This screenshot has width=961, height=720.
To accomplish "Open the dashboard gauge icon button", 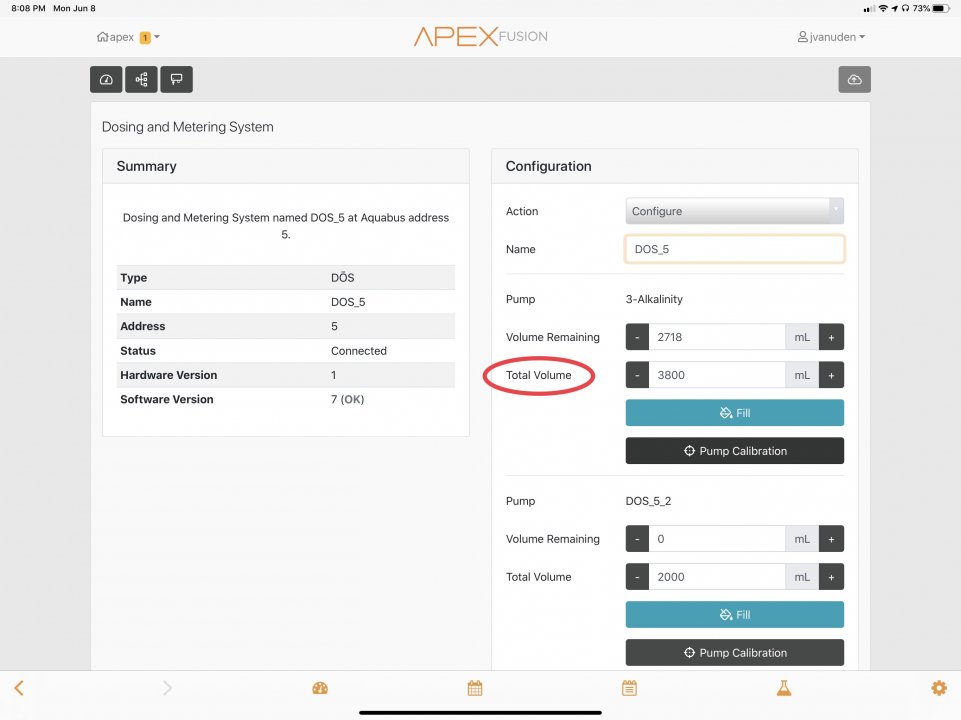I will click(x=106, y=80).
